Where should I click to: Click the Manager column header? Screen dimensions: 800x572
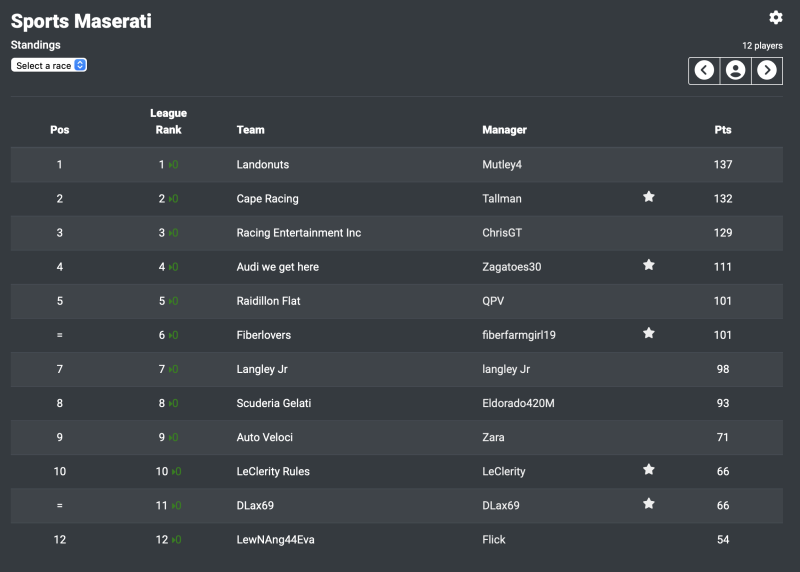(x=505, y=130)
